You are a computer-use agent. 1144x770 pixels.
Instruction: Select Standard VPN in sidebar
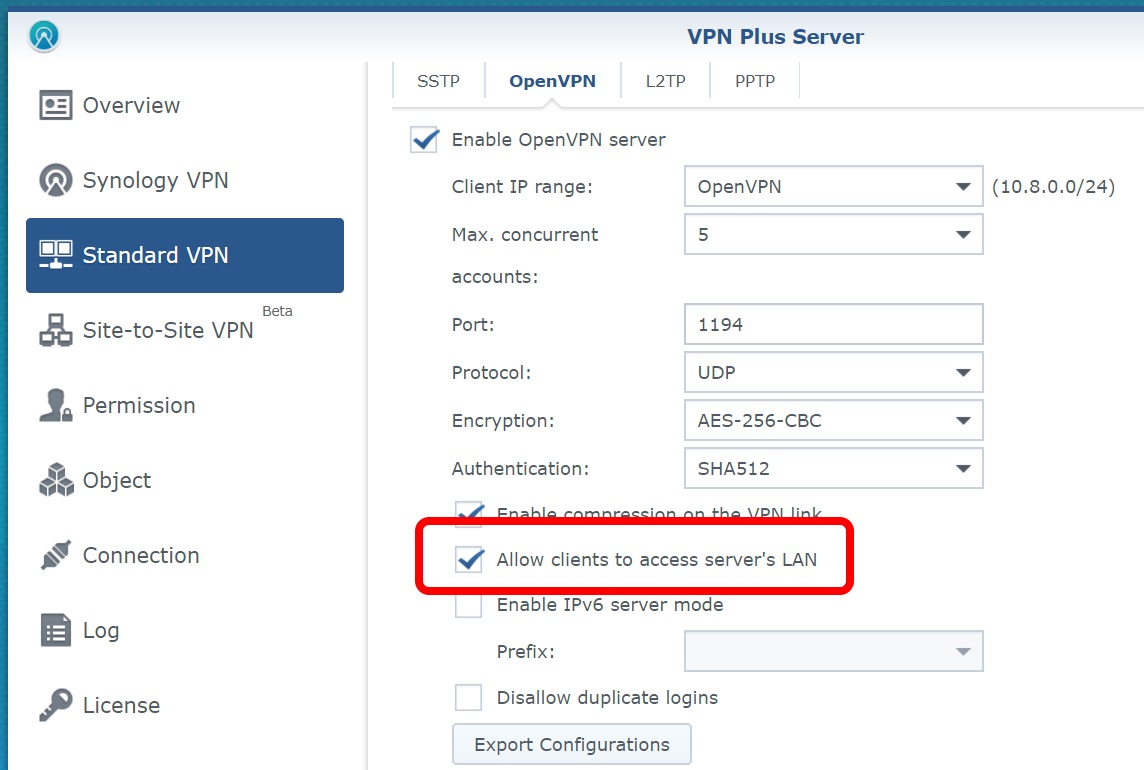(x=185, y=255)
